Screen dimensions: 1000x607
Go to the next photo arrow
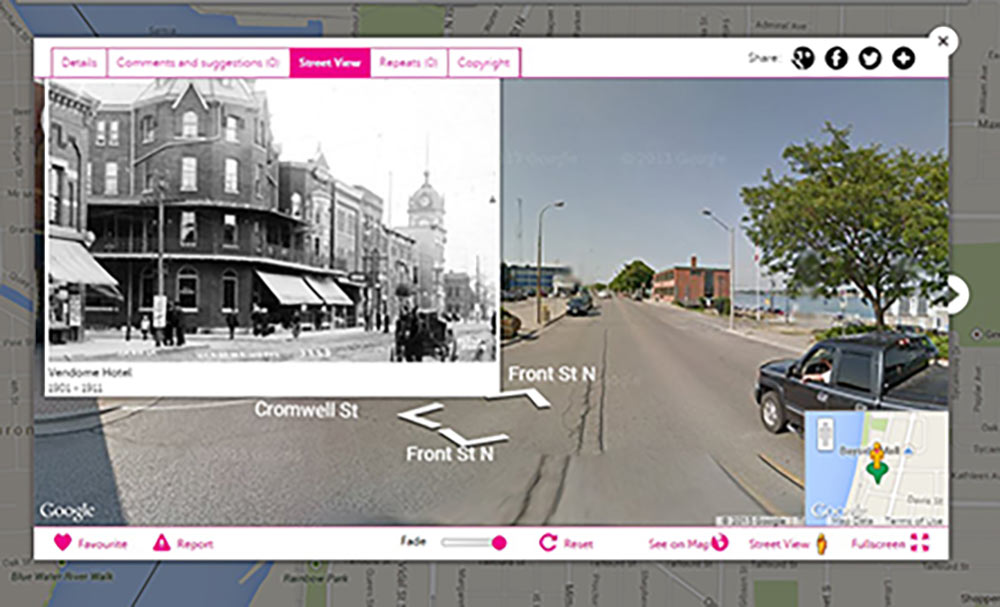[955, 295]
